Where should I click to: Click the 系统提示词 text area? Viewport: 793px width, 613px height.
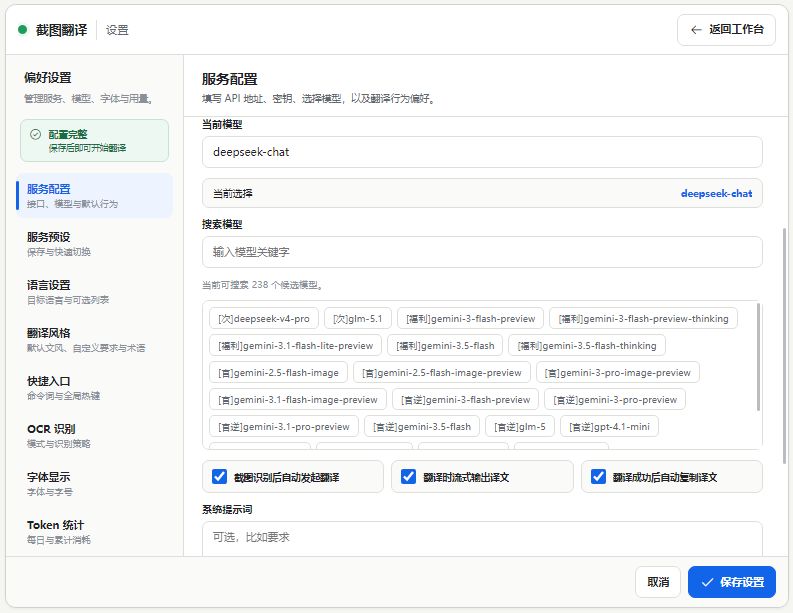(482, 539)
